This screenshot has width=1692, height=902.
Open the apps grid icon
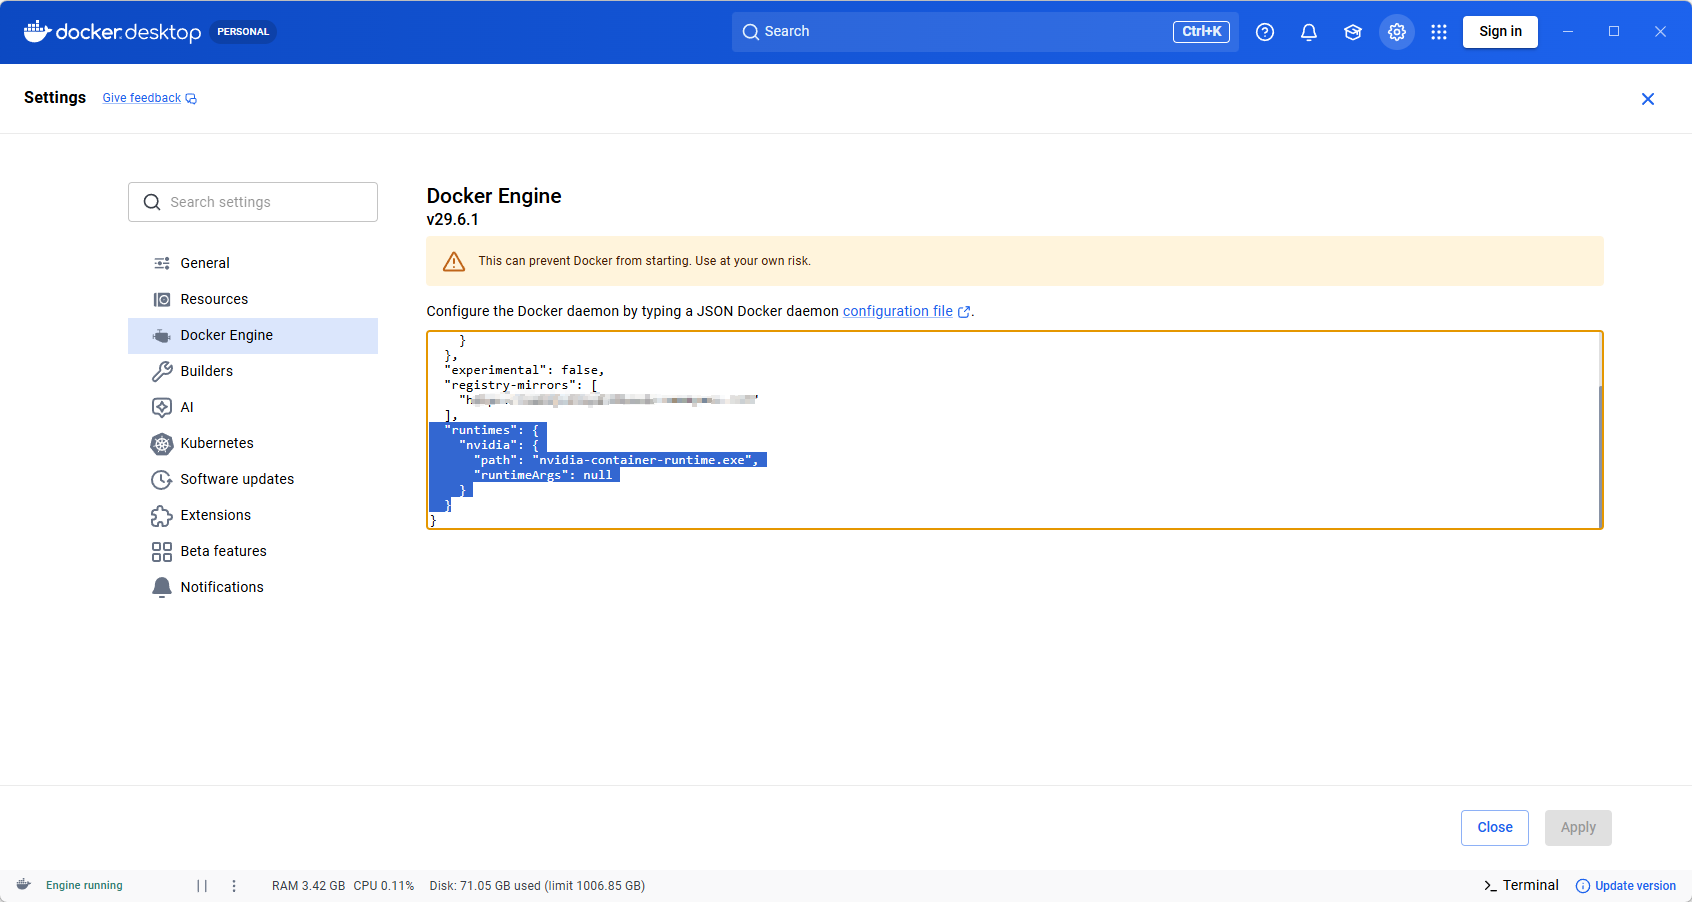pyautogui.click(x=1439, y=32)
